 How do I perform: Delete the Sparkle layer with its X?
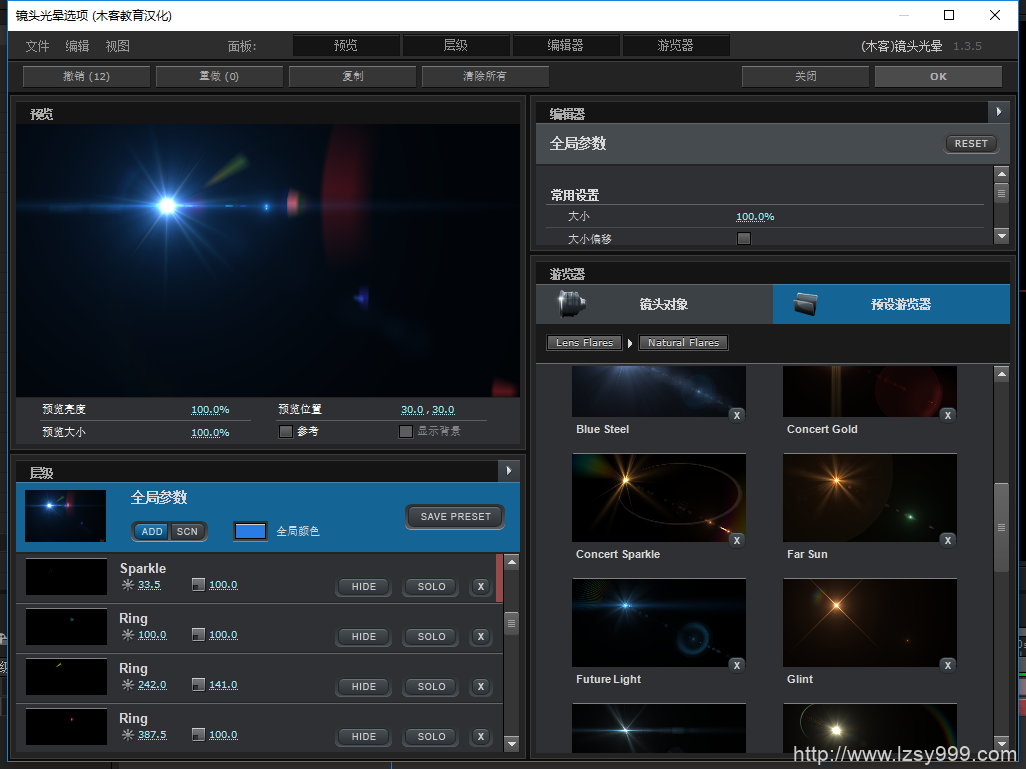[481, 587]
